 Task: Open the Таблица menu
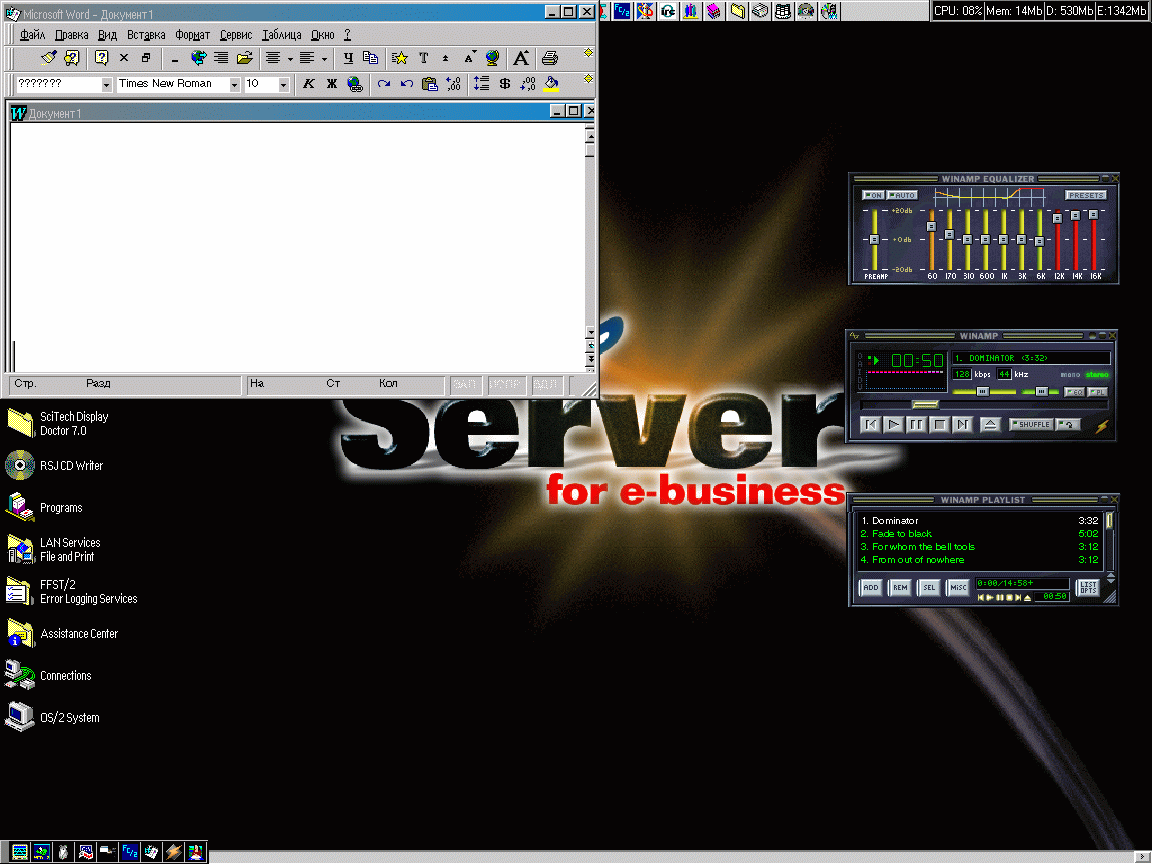point(281,35)
